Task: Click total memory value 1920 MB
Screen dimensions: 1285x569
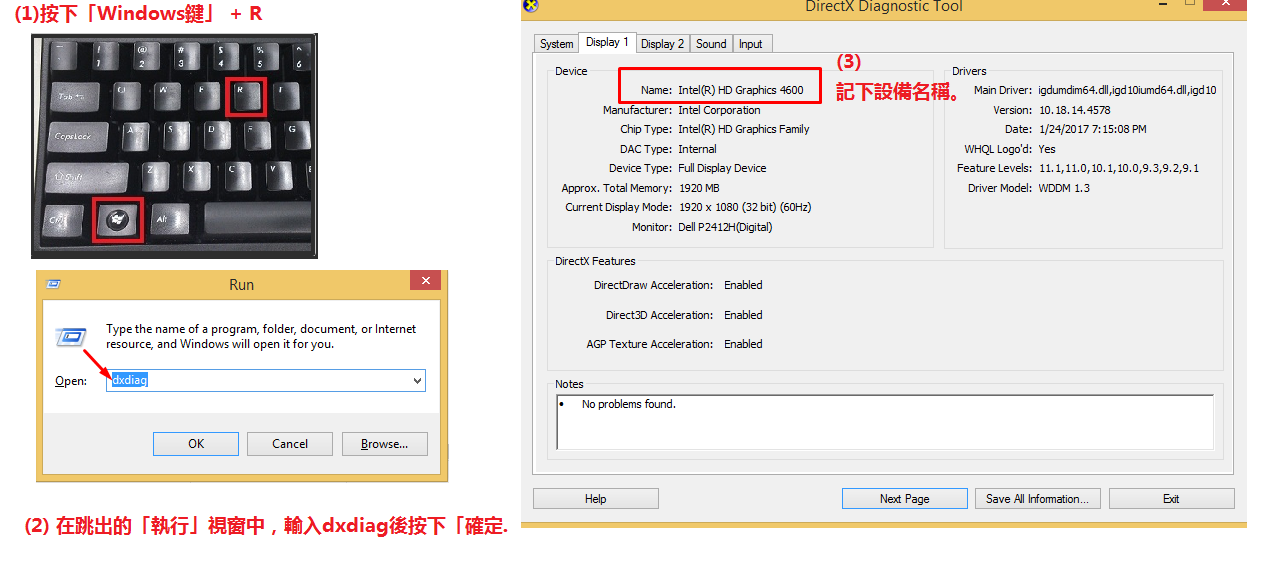Action: 699,188
